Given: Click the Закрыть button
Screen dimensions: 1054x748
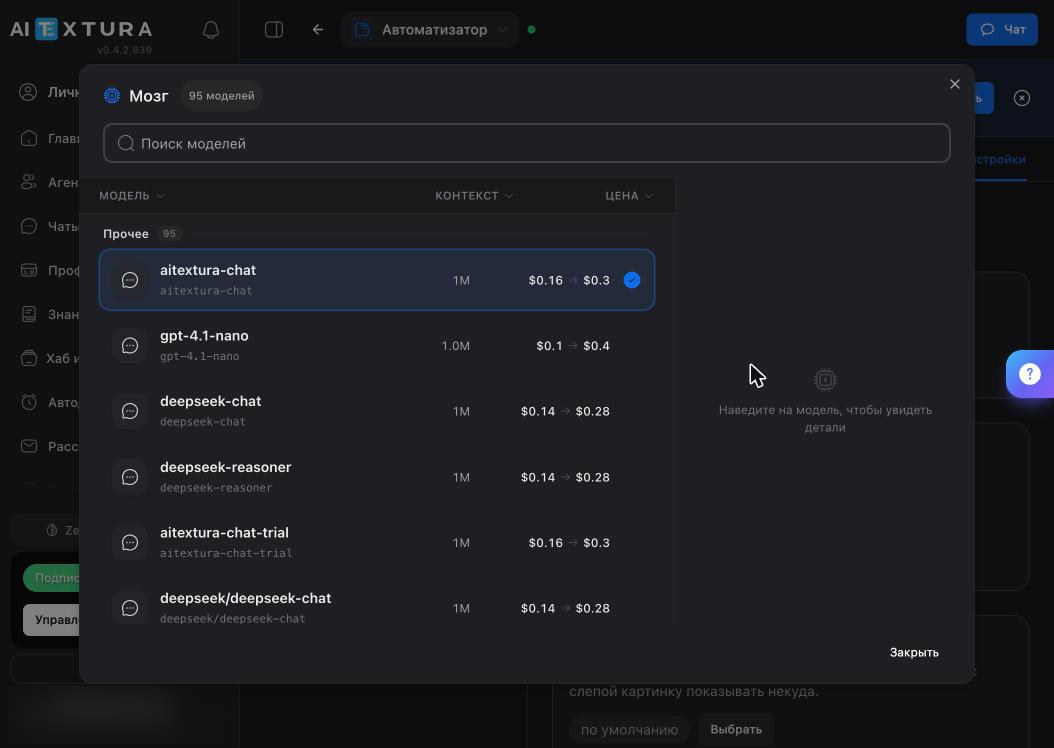Looking at the screenshot, I should coord(914,653).
